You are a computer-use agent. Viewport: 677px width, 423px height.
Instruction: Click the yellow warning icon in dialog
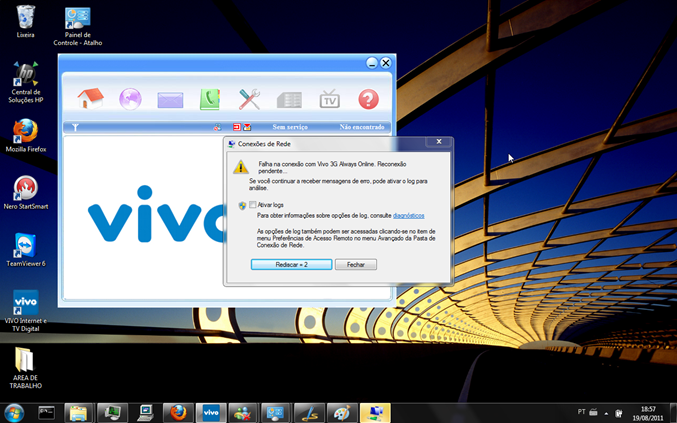(241, 167)
